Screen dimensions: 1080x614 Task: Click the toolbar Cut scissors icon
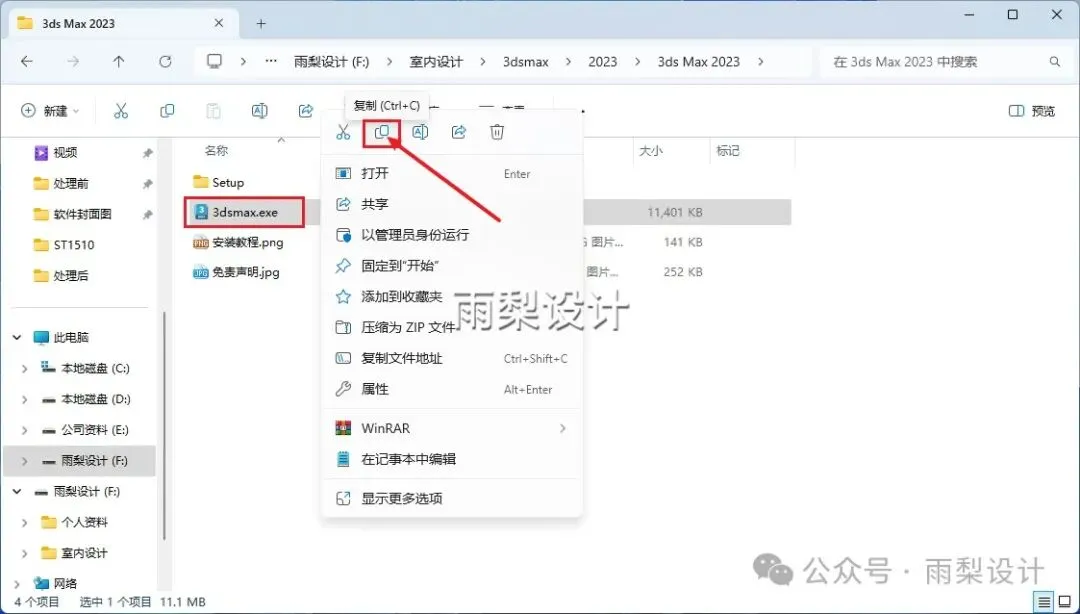point(121,111)
